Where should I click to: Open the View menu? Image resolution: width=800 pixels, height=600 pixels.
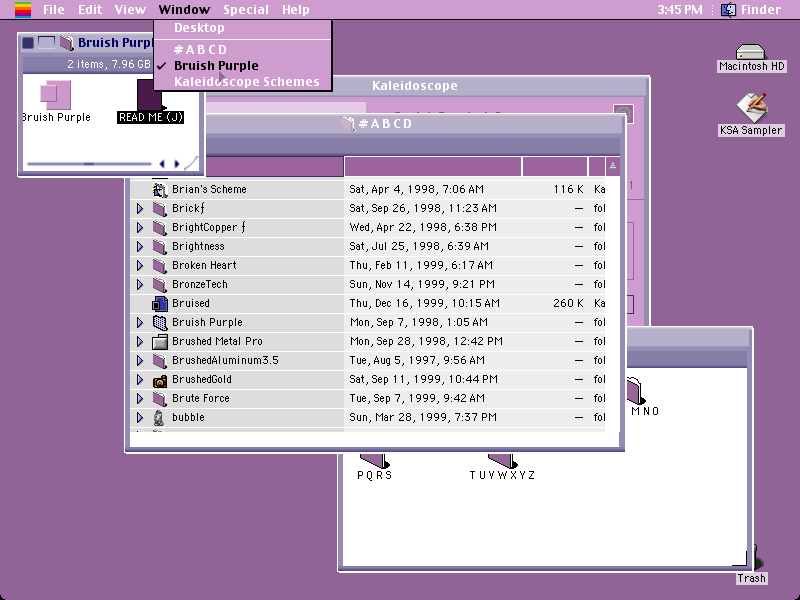[x=130, y=10]
